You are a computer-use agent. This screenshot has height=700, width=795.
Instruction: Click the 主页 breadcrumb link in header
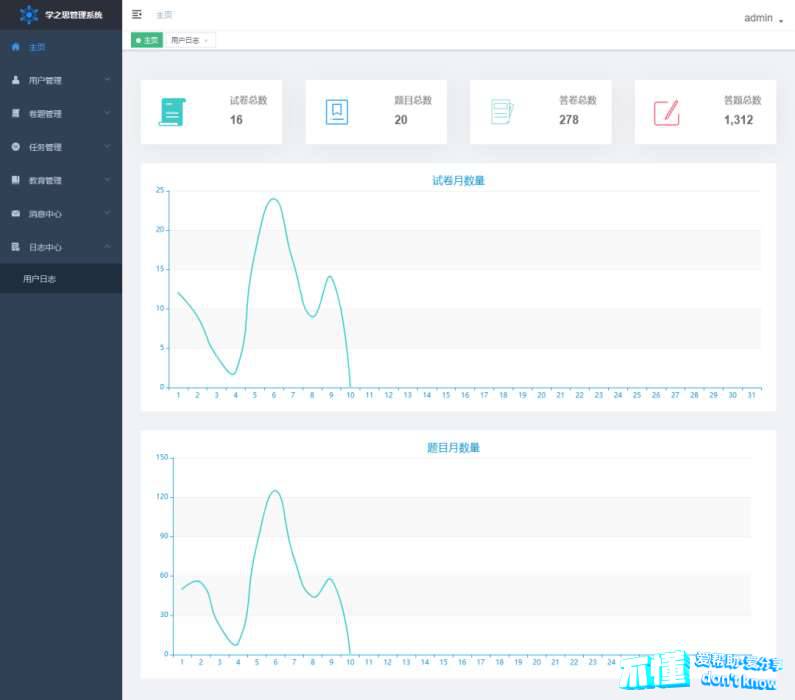tap(164, 15)
